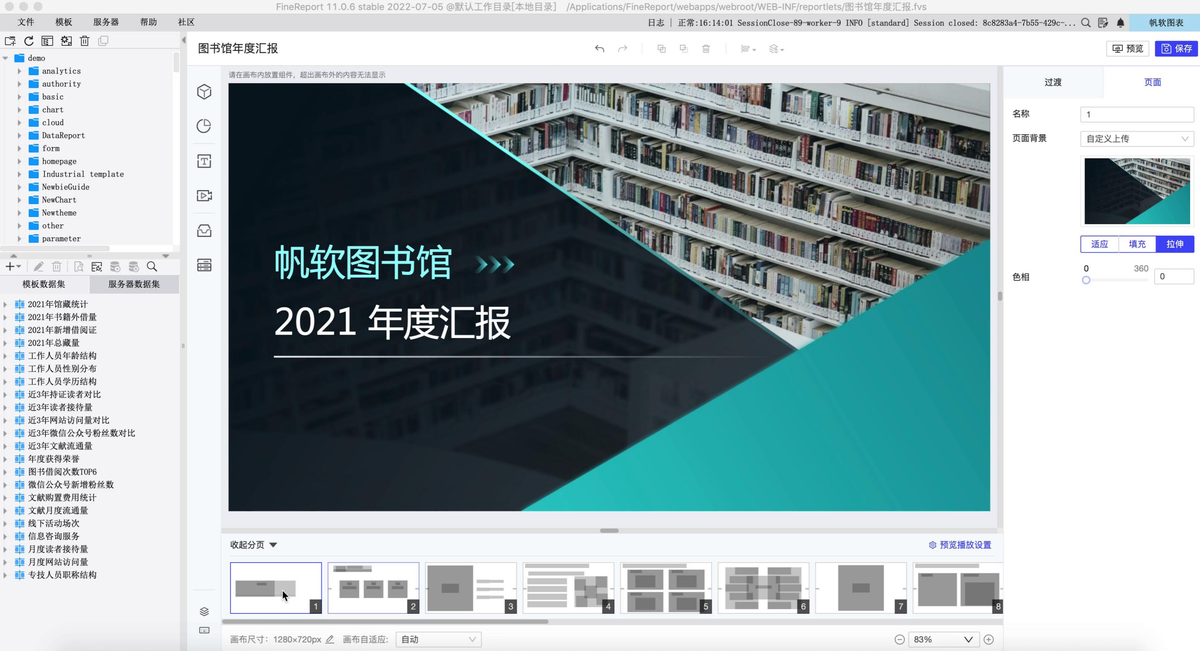1200x651 pixels.
Task: Select the DataReport folder
Action: click(63, 135)
